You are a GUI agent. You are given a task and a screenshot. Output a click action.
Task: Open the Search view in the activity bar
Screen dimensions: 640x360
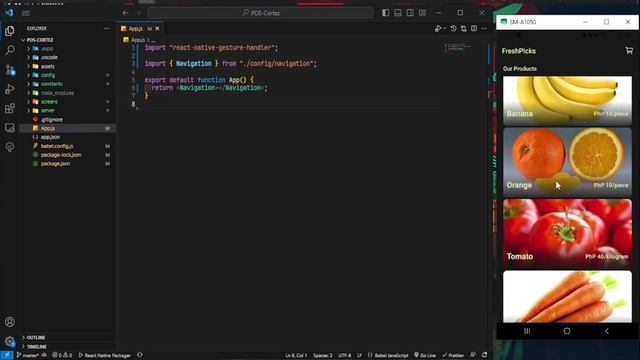[x=9, y=50]
